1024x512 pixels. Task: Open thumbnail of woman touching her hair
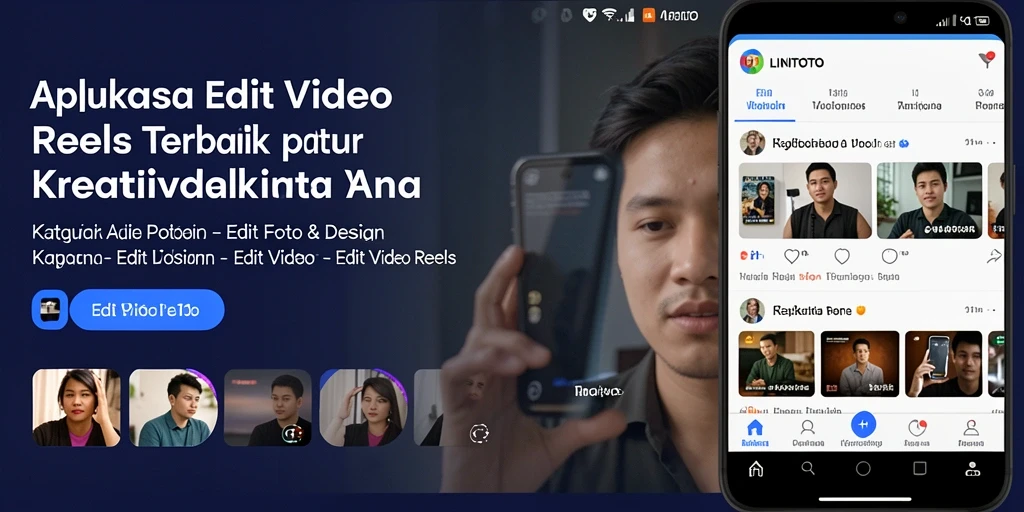[363, 408]
